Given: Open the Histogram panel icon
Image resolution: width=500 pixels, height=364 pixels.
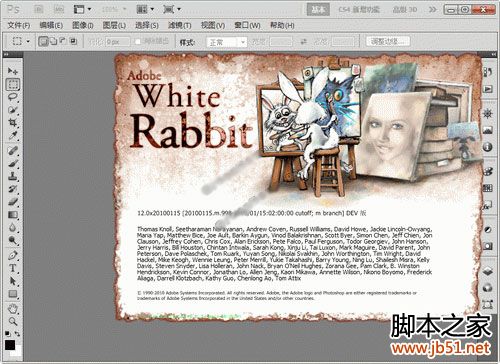Looking at the screenshot, I should (487, 130).
